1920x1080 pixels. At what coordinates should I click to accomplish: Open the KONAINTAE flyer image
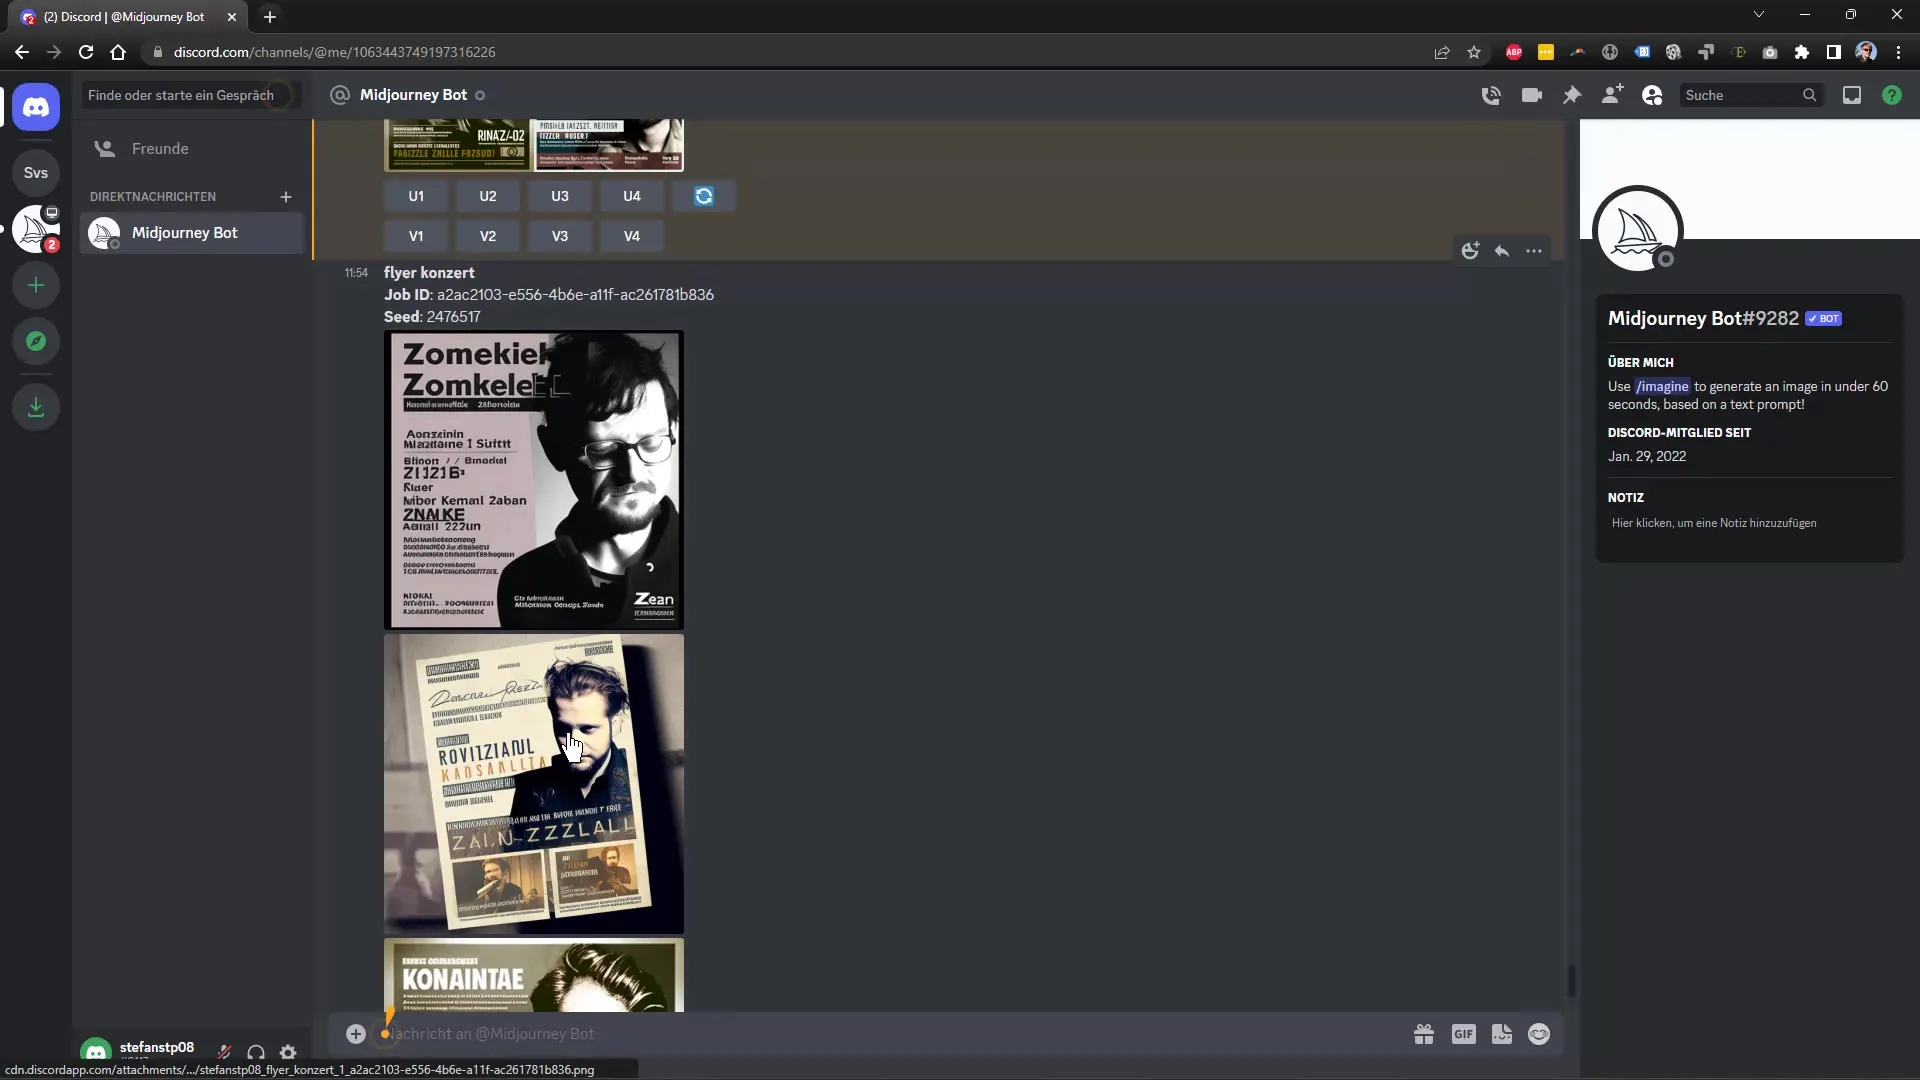pos(534,975)
